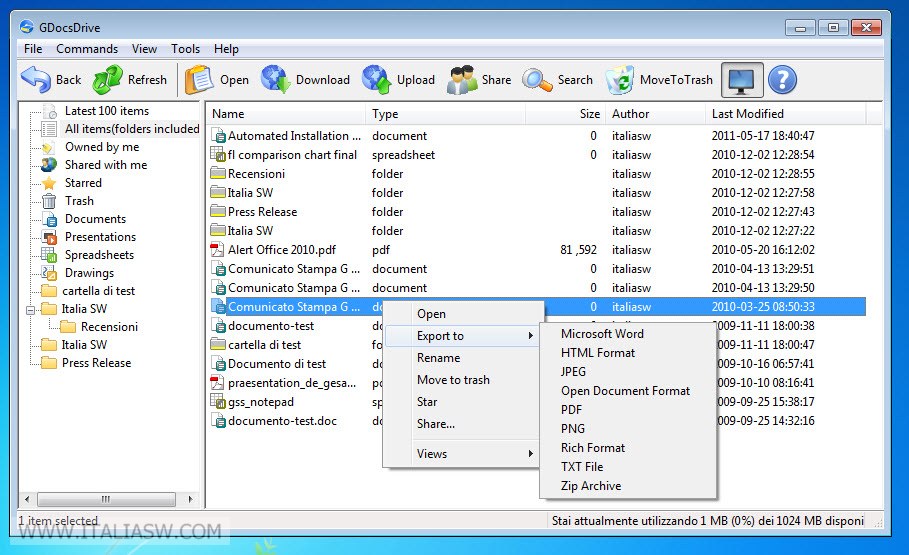Screen dimensions: 909x555
Task: Choose Move to trash in context menu
Action: tap(462, 380)
